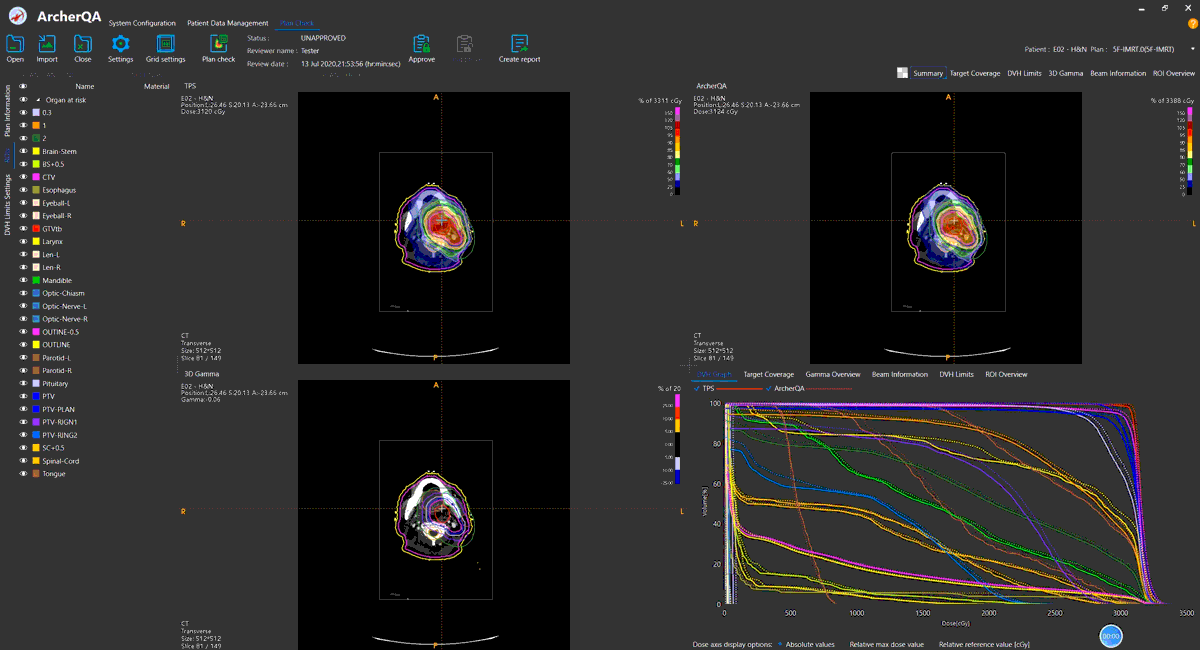Toggle the header eye icon above ROI list

(x=23, y=87)
